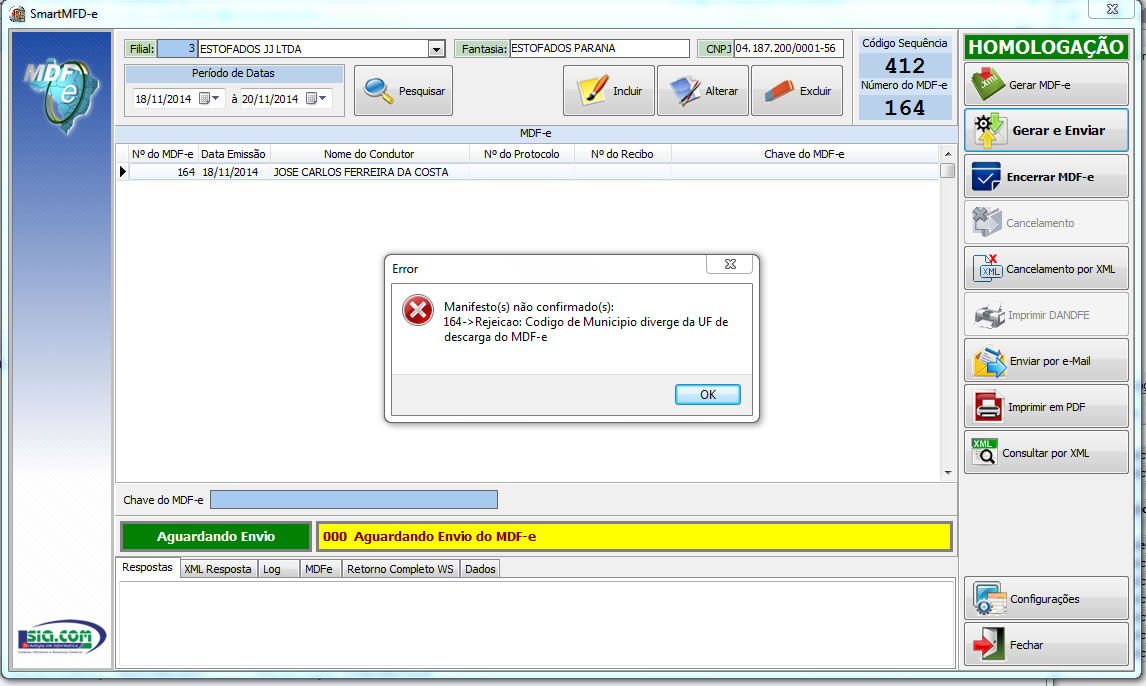1146x686 pixels.
Task: Click the Nome do Condutor column header
Action: (x=369, y=154)
